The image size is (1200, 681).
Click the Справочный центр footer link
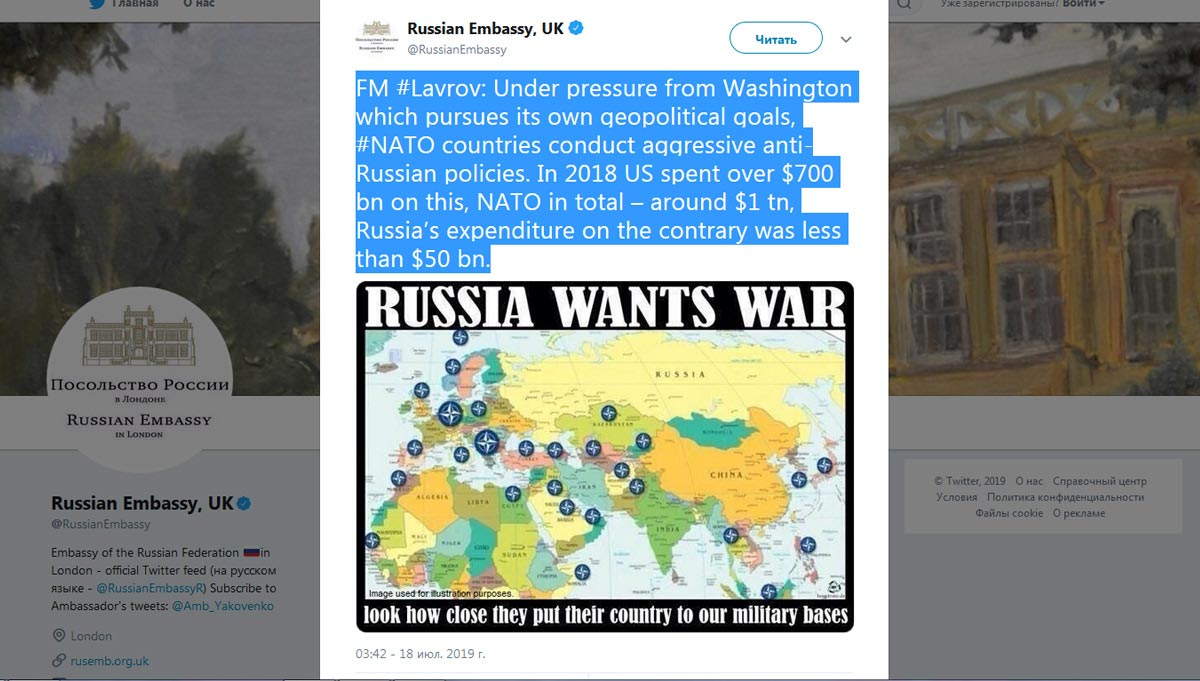[1100, 482]
